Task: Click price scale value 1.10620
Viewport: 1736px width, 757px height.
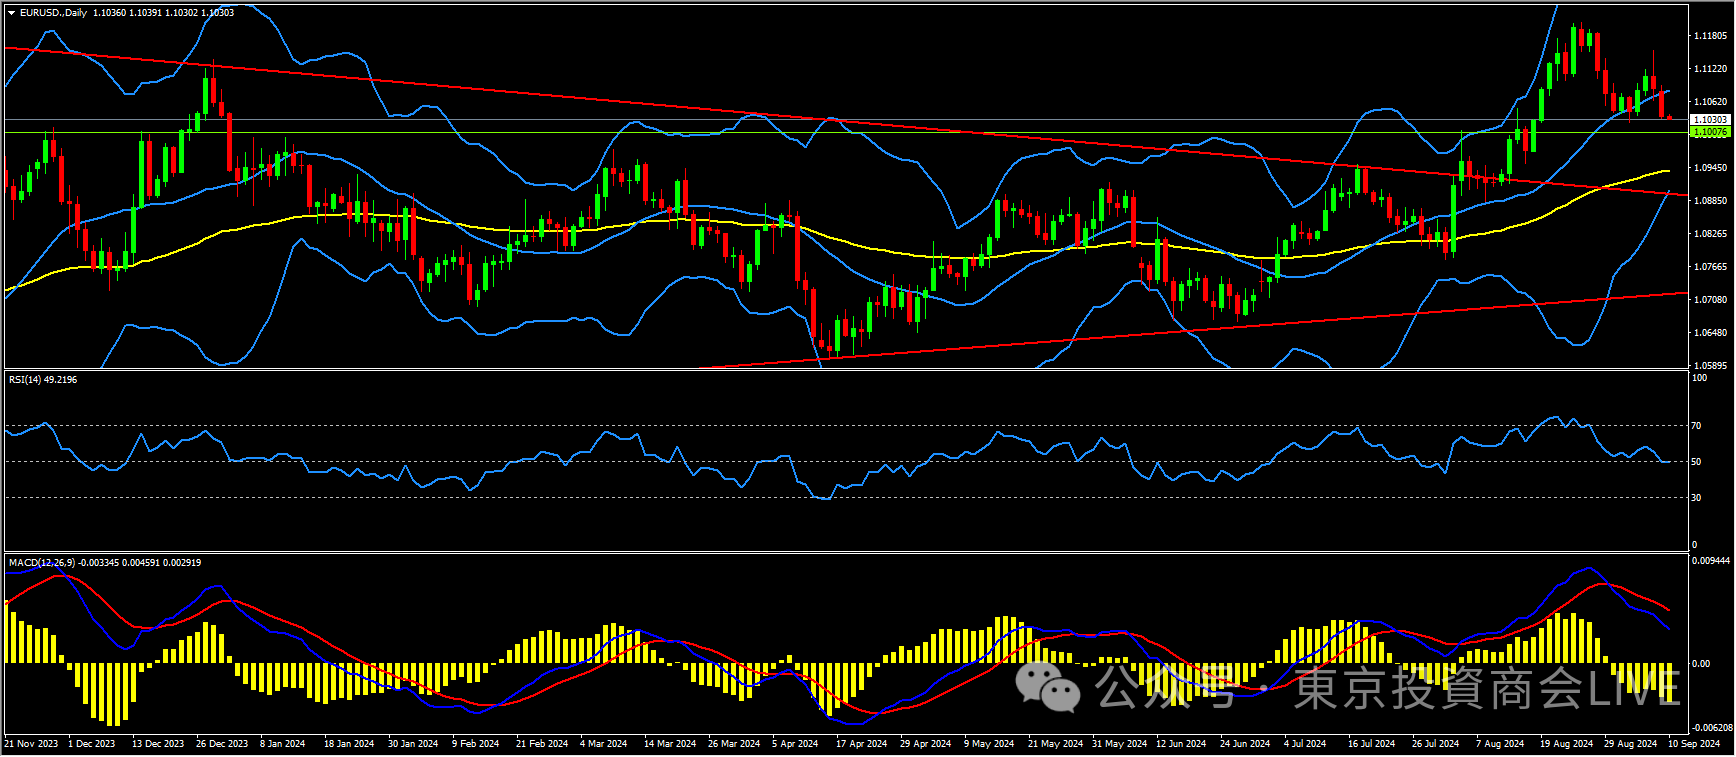Action: click(x=1710, y=102)
